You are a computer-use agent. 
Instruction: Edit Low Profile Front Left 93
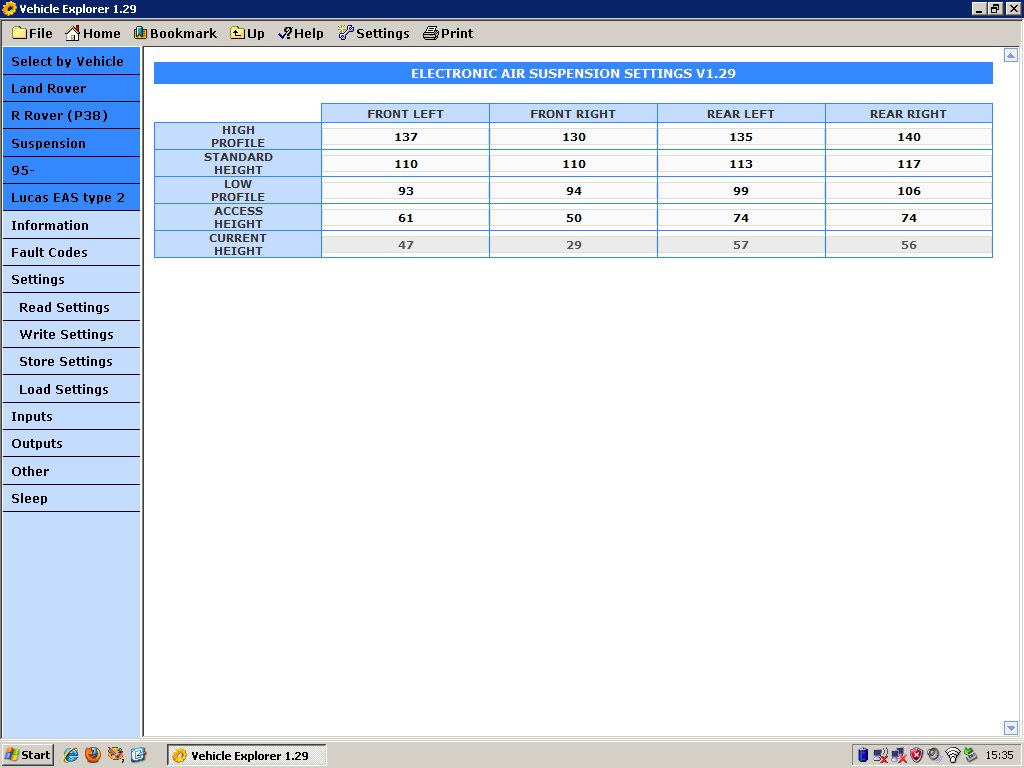tap(406, 191)
